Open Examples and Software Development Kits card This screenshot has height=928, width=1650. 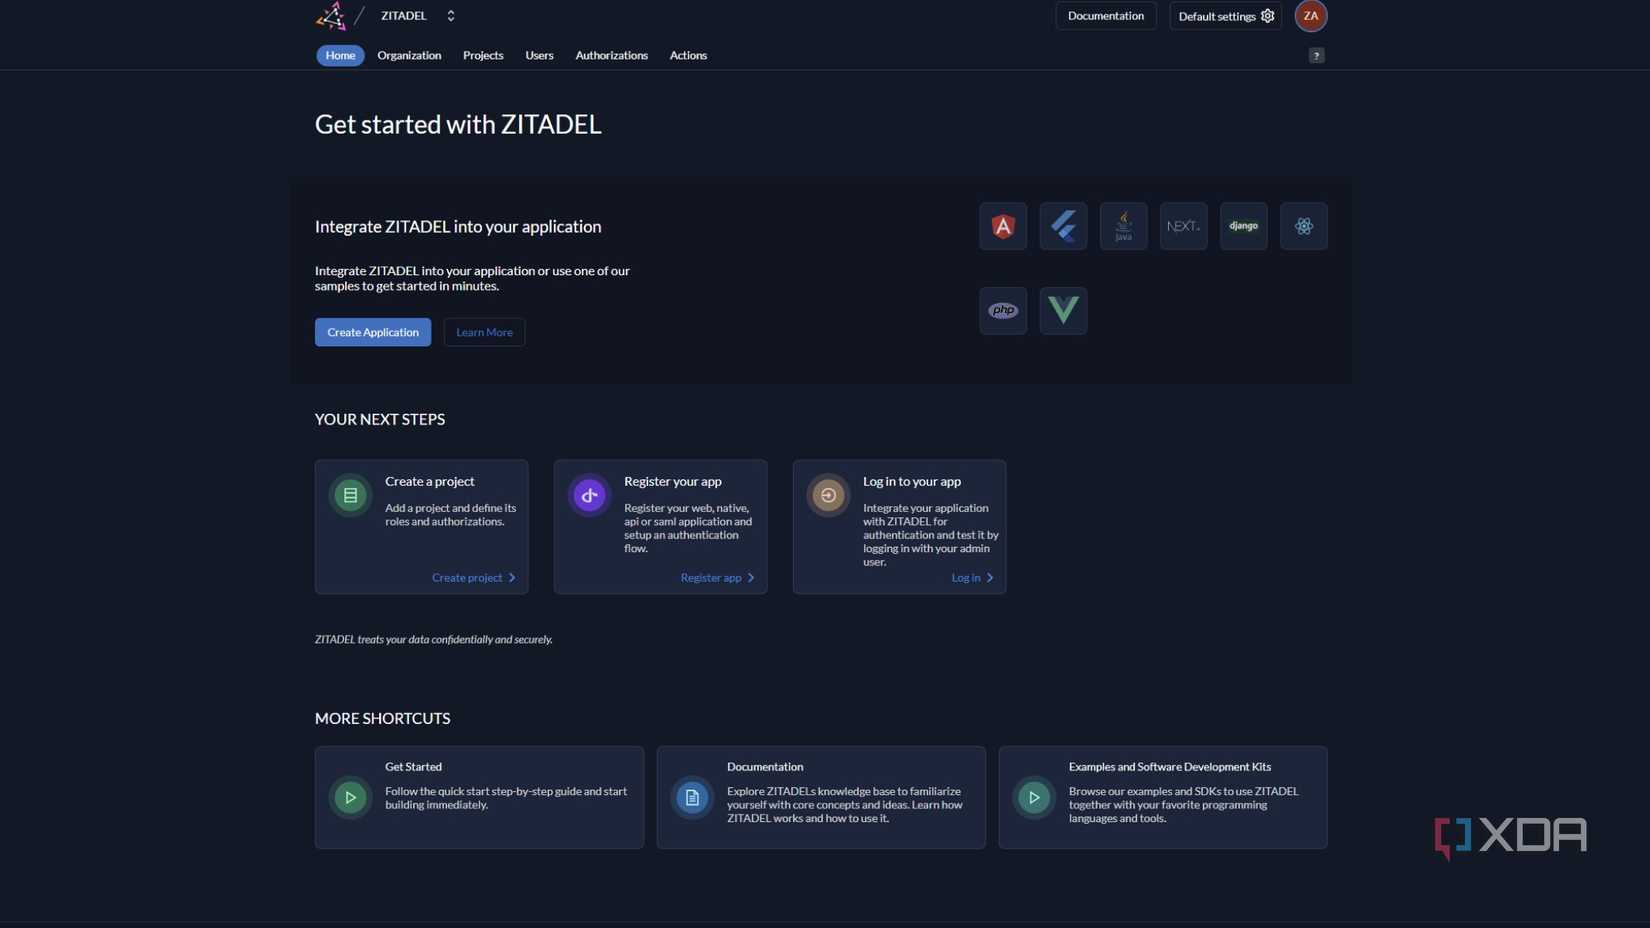(x=1163, y=797)
